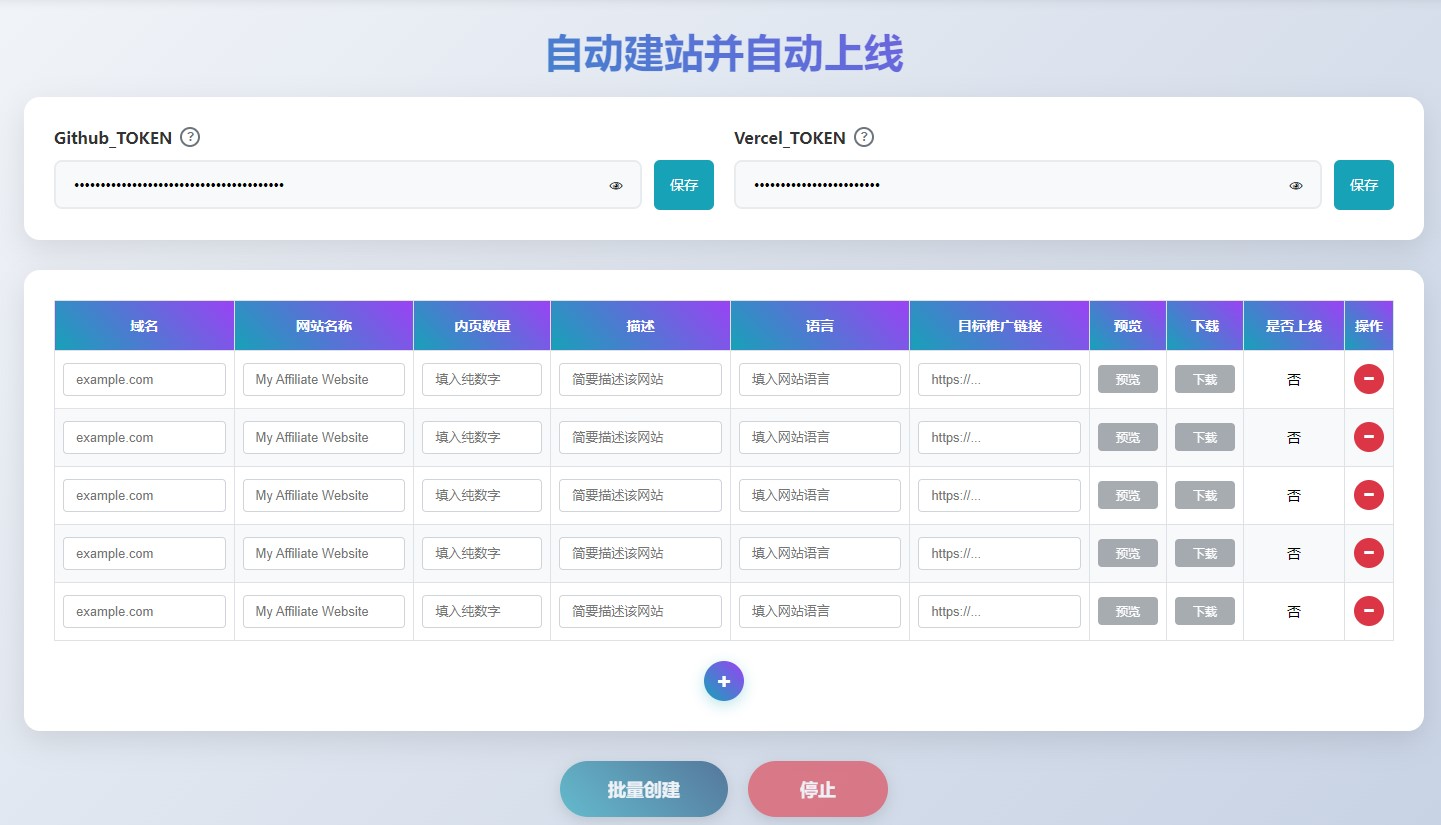This screenshot has height=825, width=1441.
Task: Click description field in the fourth row
Action: coord(640,553)
